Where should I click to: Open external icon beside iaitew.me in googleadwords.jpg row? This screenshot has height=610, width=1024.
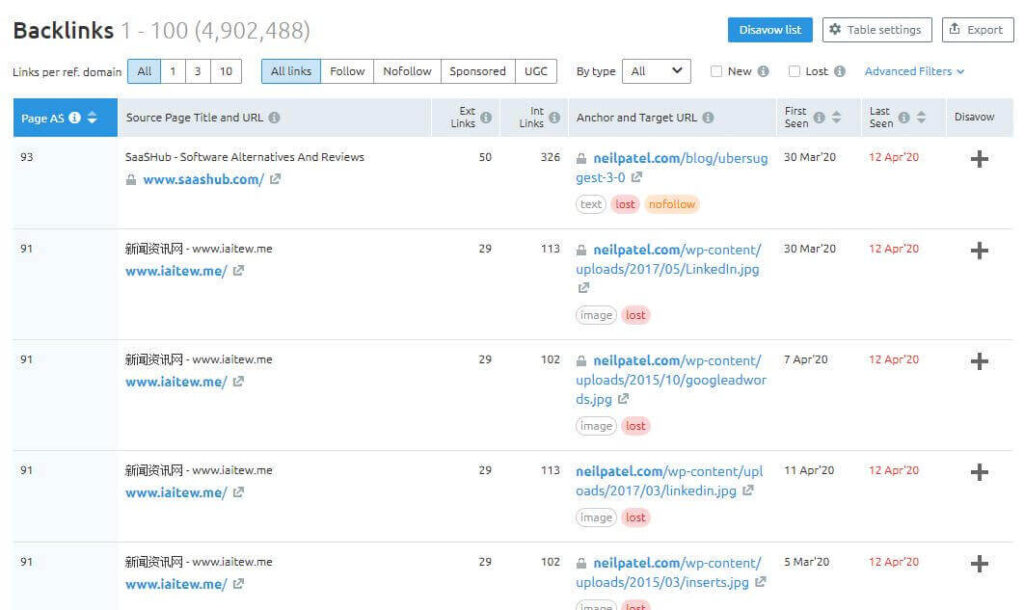tap(238, 381)
